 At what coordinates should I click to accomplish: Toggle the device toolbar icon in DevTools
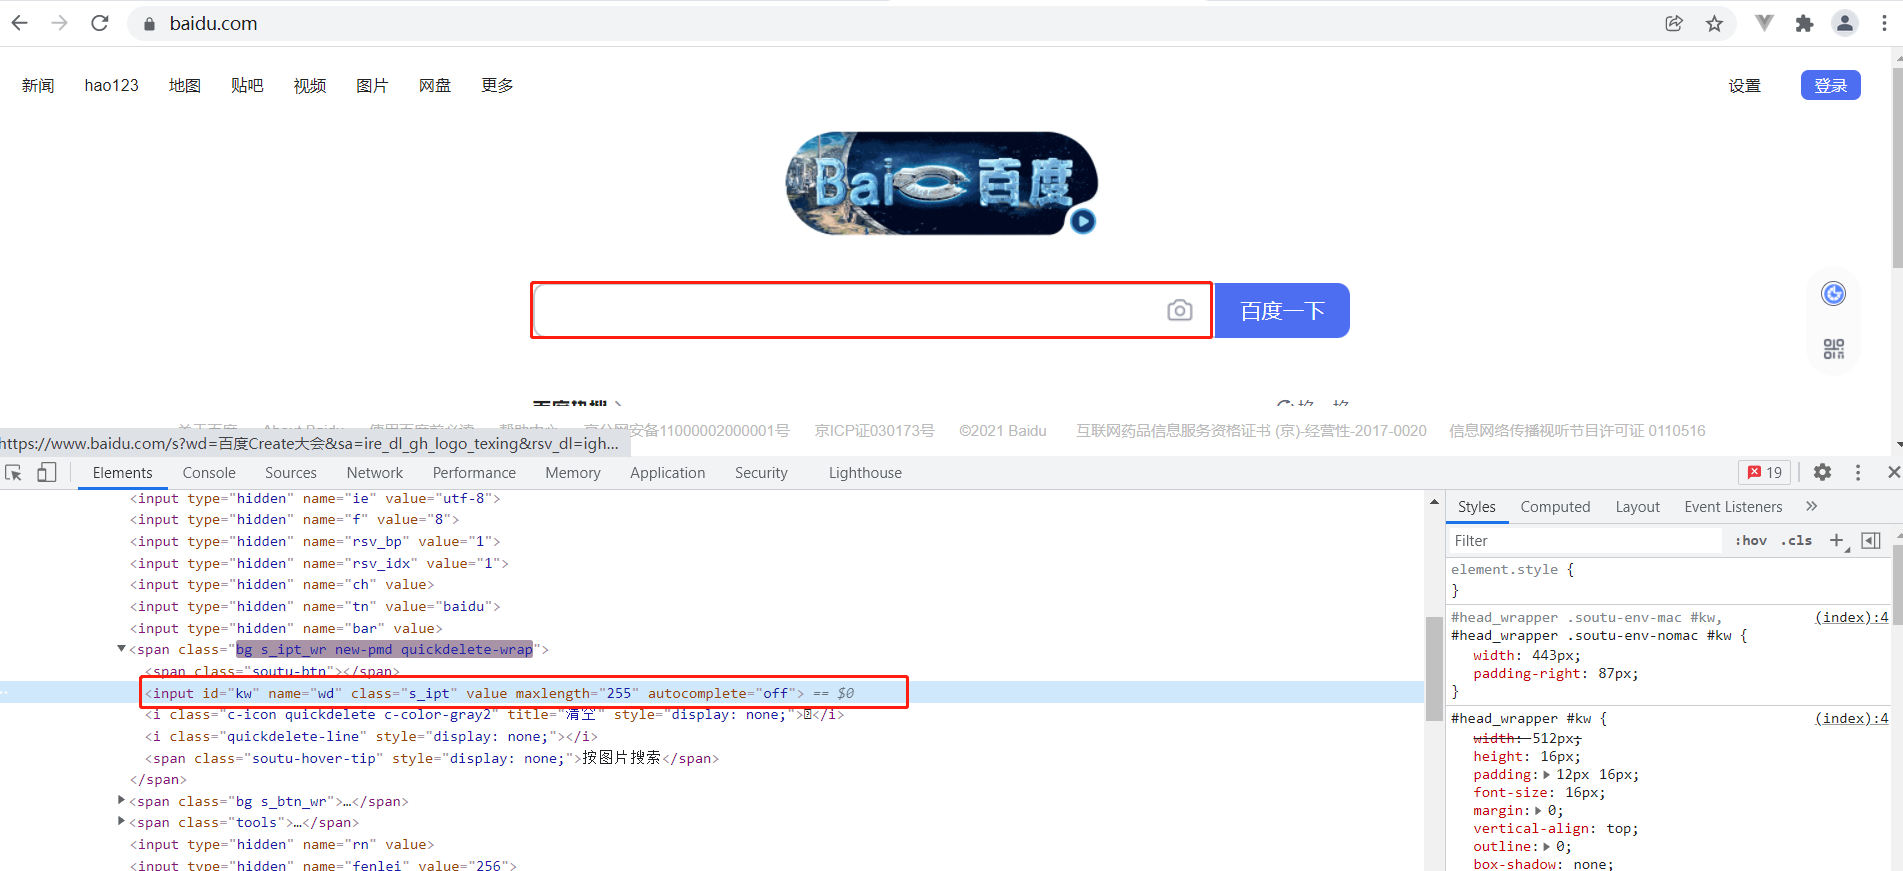pyautogui.click(x=47, y=473)
